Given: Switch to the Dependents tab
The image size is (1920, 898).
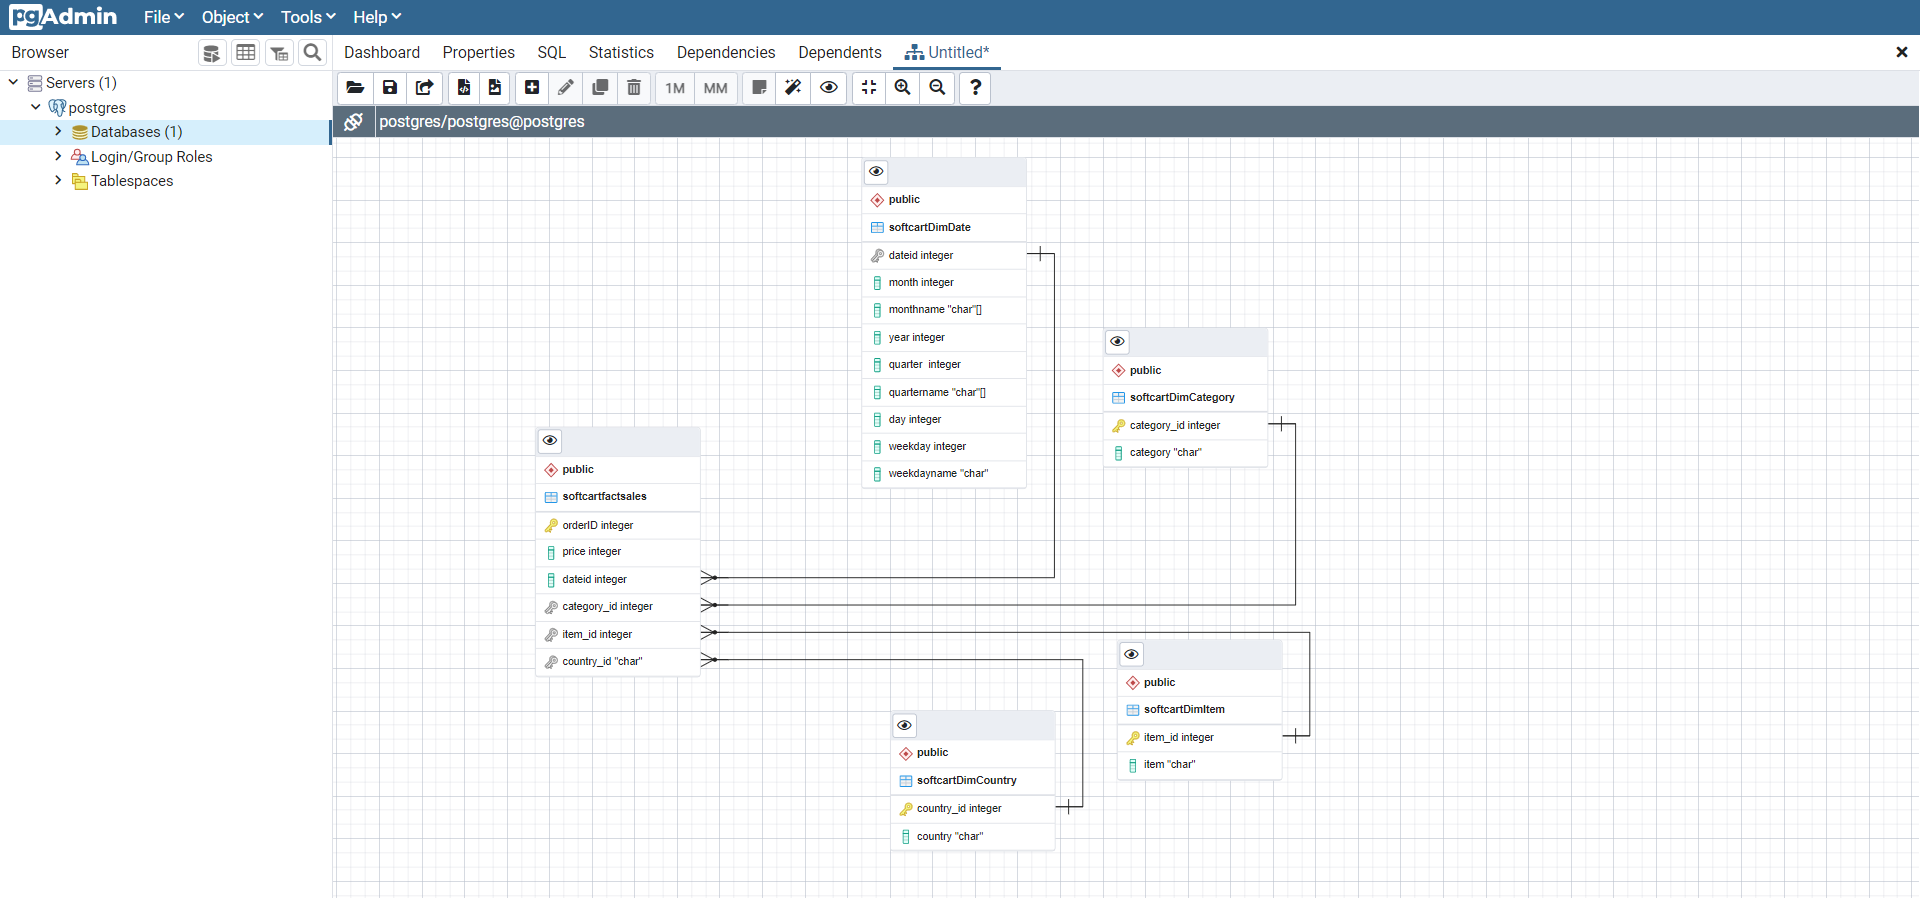Looking at the screenshot, I should point(840,53).
